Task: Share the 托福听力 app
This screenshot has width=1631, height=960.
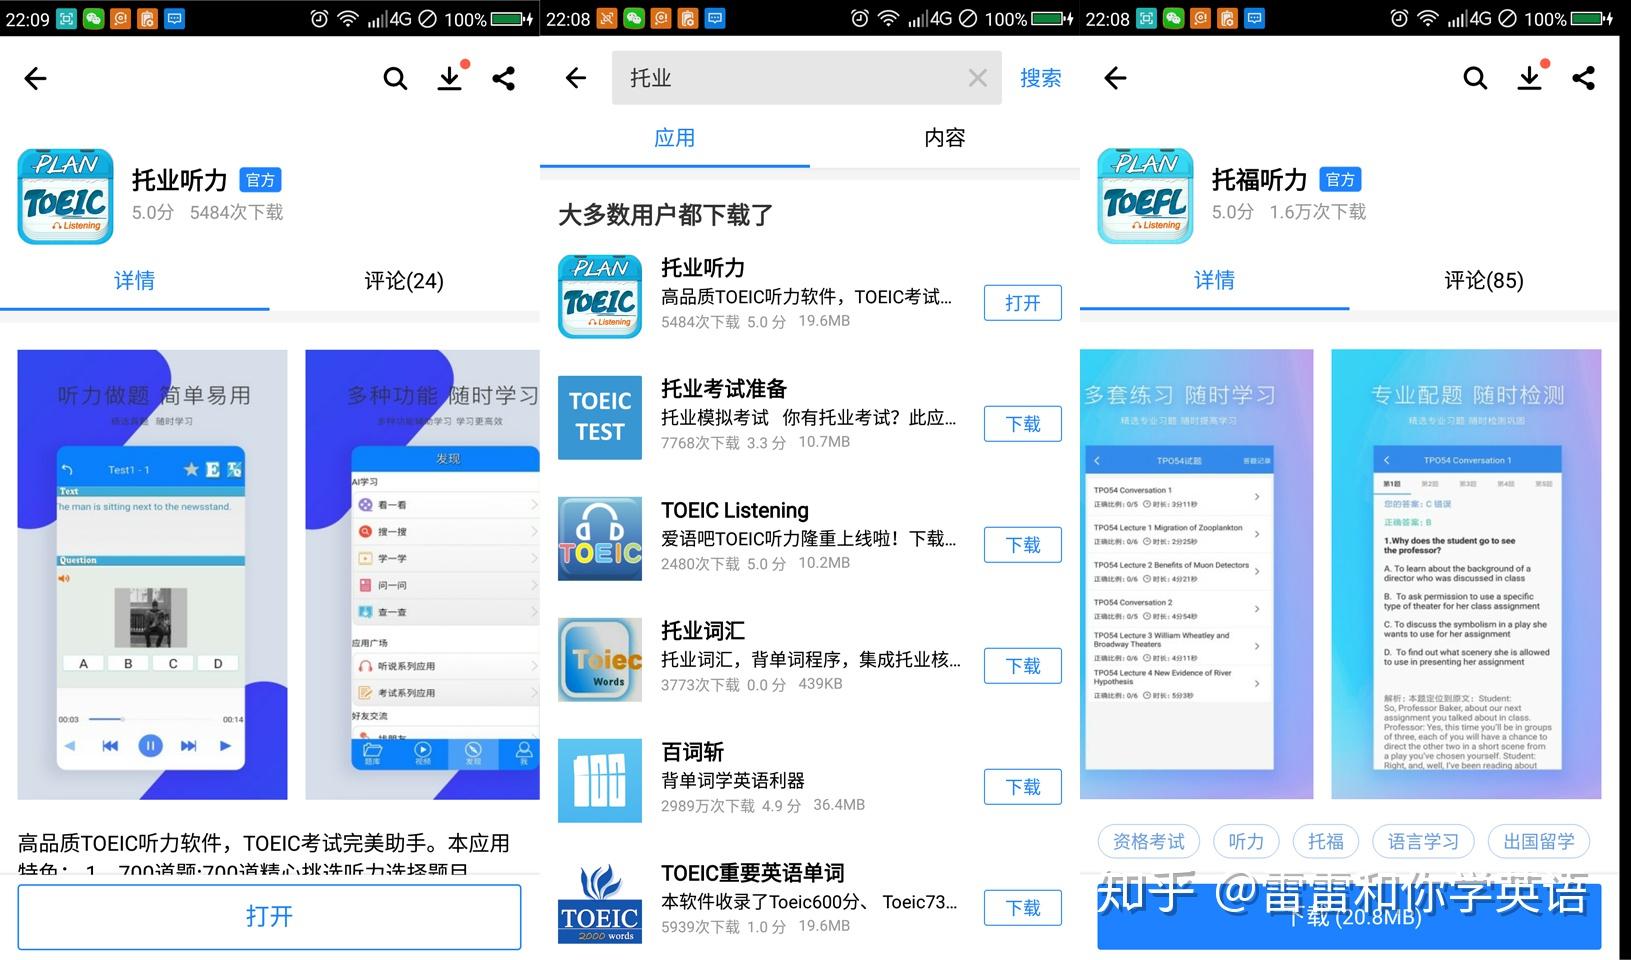Action: [x=1584, y=78]
